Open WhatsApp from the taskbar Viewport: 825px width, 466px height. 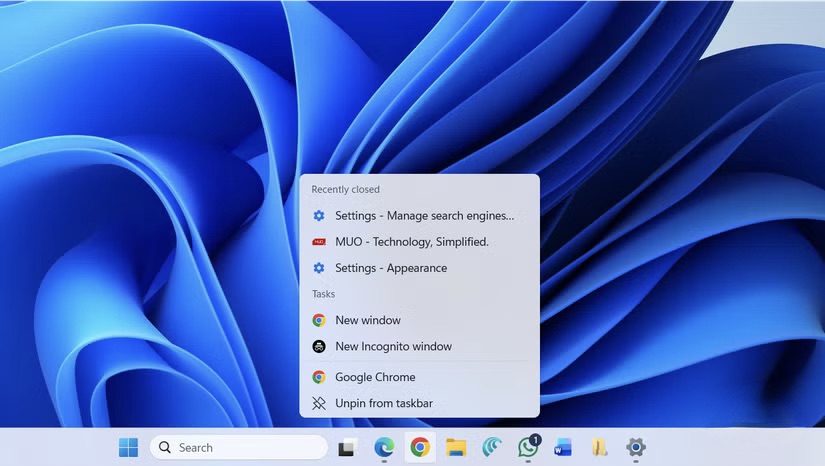(528, 447)
